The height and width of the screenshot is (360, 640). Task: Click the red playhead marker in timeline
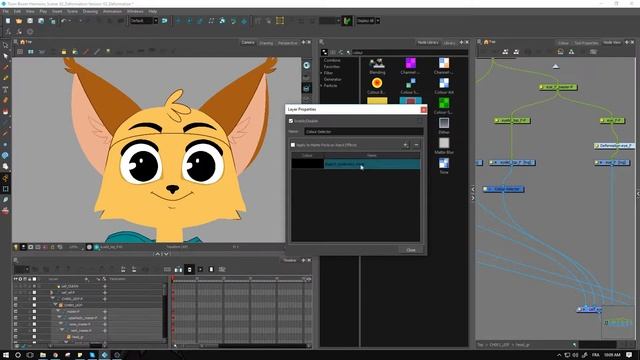[173, 279]
